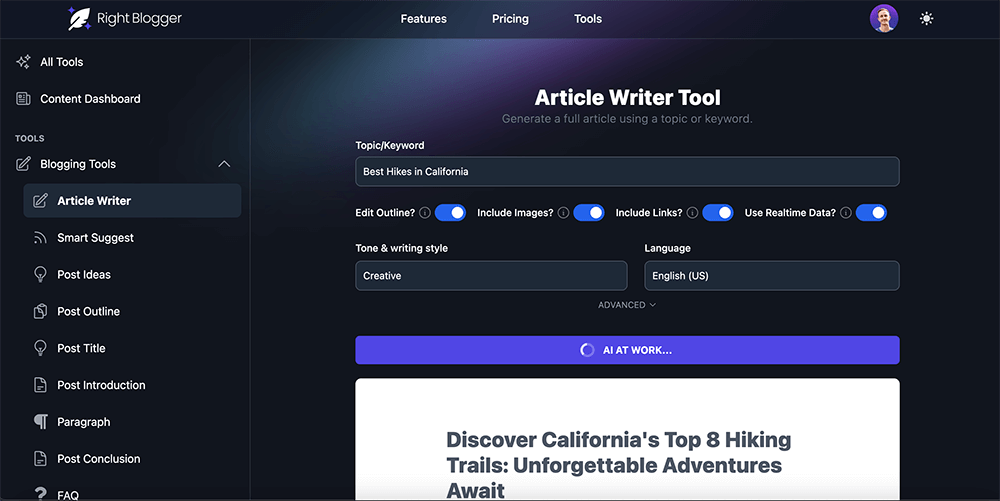
Task: Click info icon beside Edit Outline
Action: (x=425, y=213)
